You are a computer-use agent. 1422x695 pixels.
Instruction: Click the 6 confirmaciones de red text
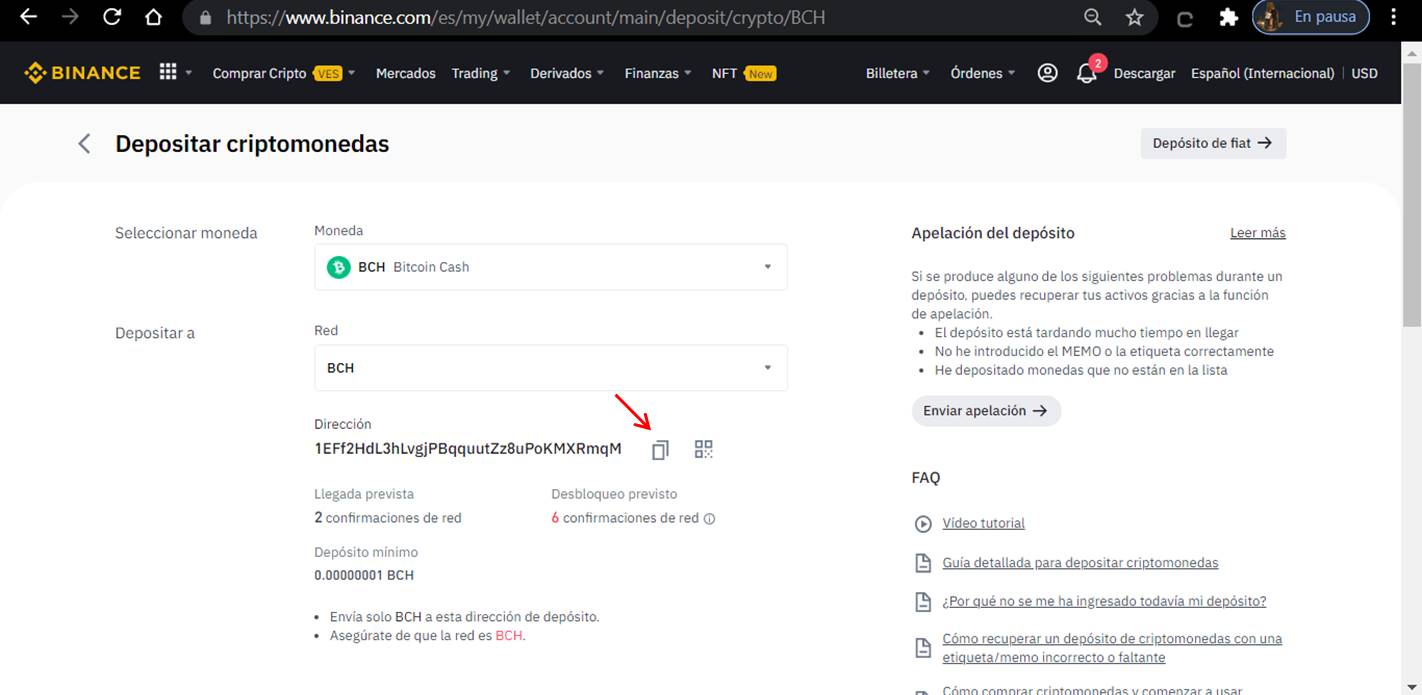pos(625,518)
